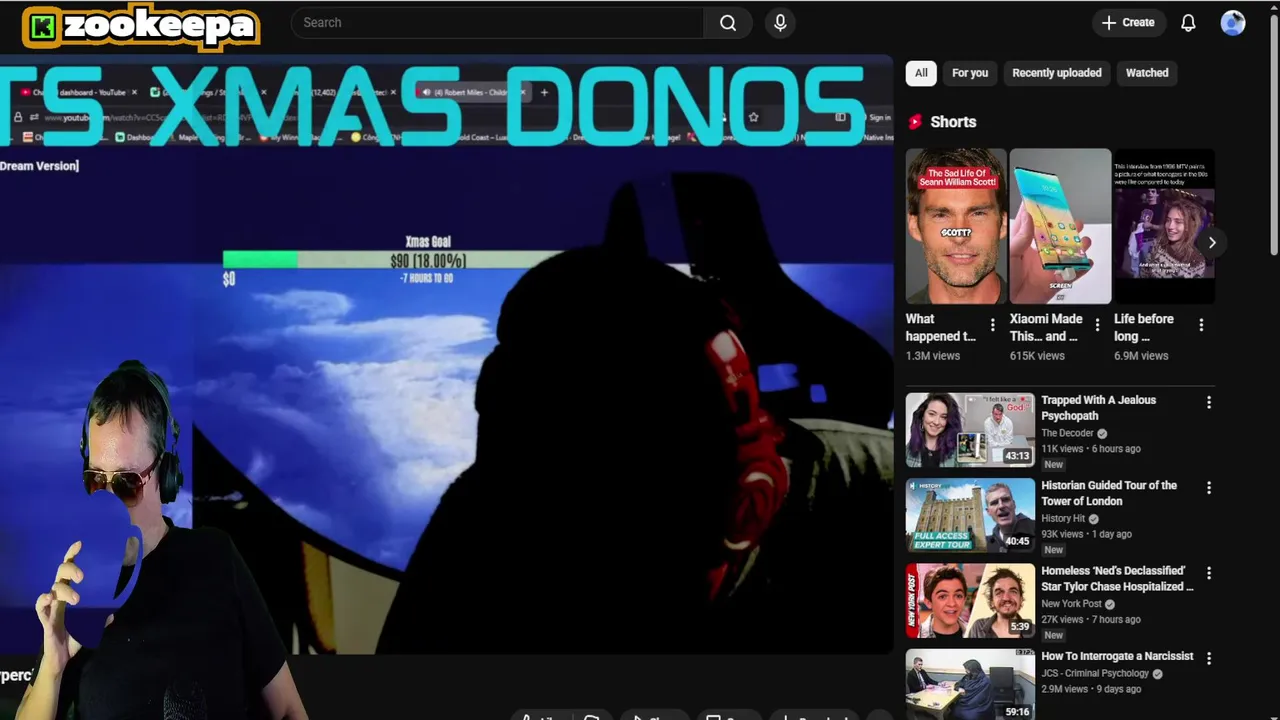
Task: Select the All filter chip
Action: (x=921, y=73)
